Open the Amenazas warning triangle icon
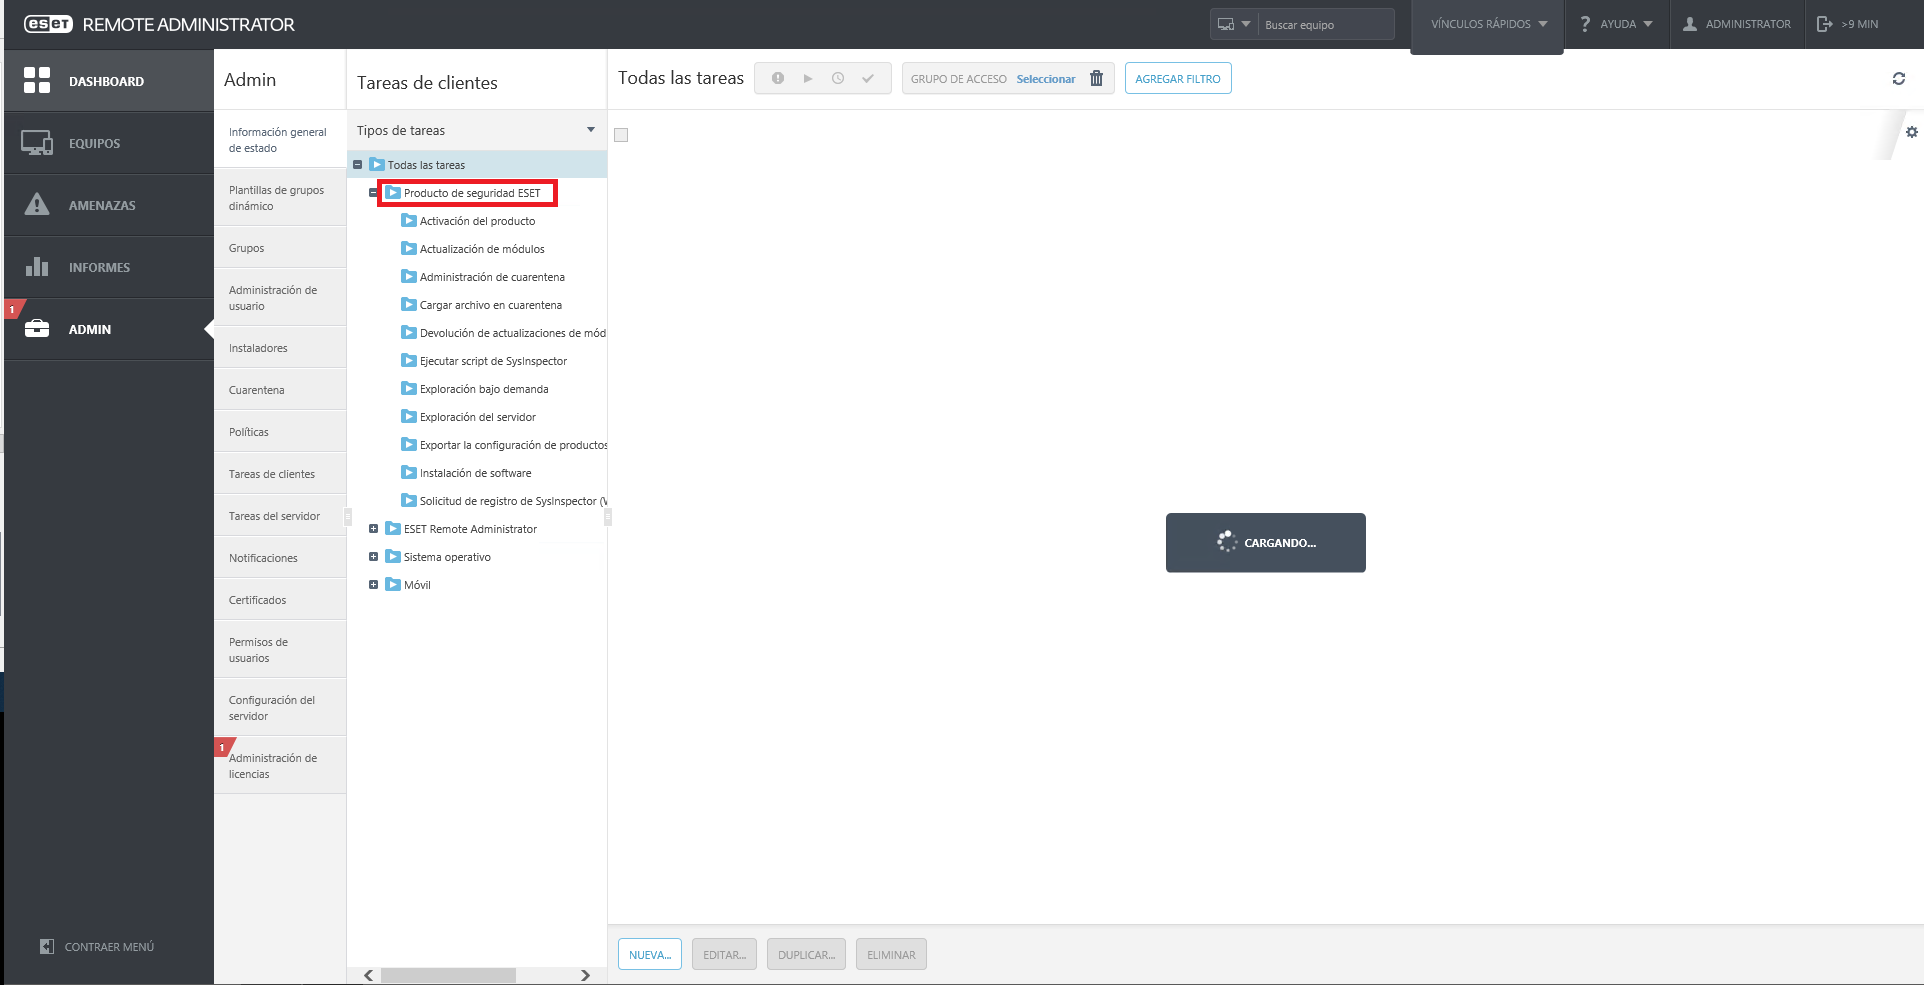Viewport: 1924px width, 985px height. pyautogui.click(x=37, y=204)
